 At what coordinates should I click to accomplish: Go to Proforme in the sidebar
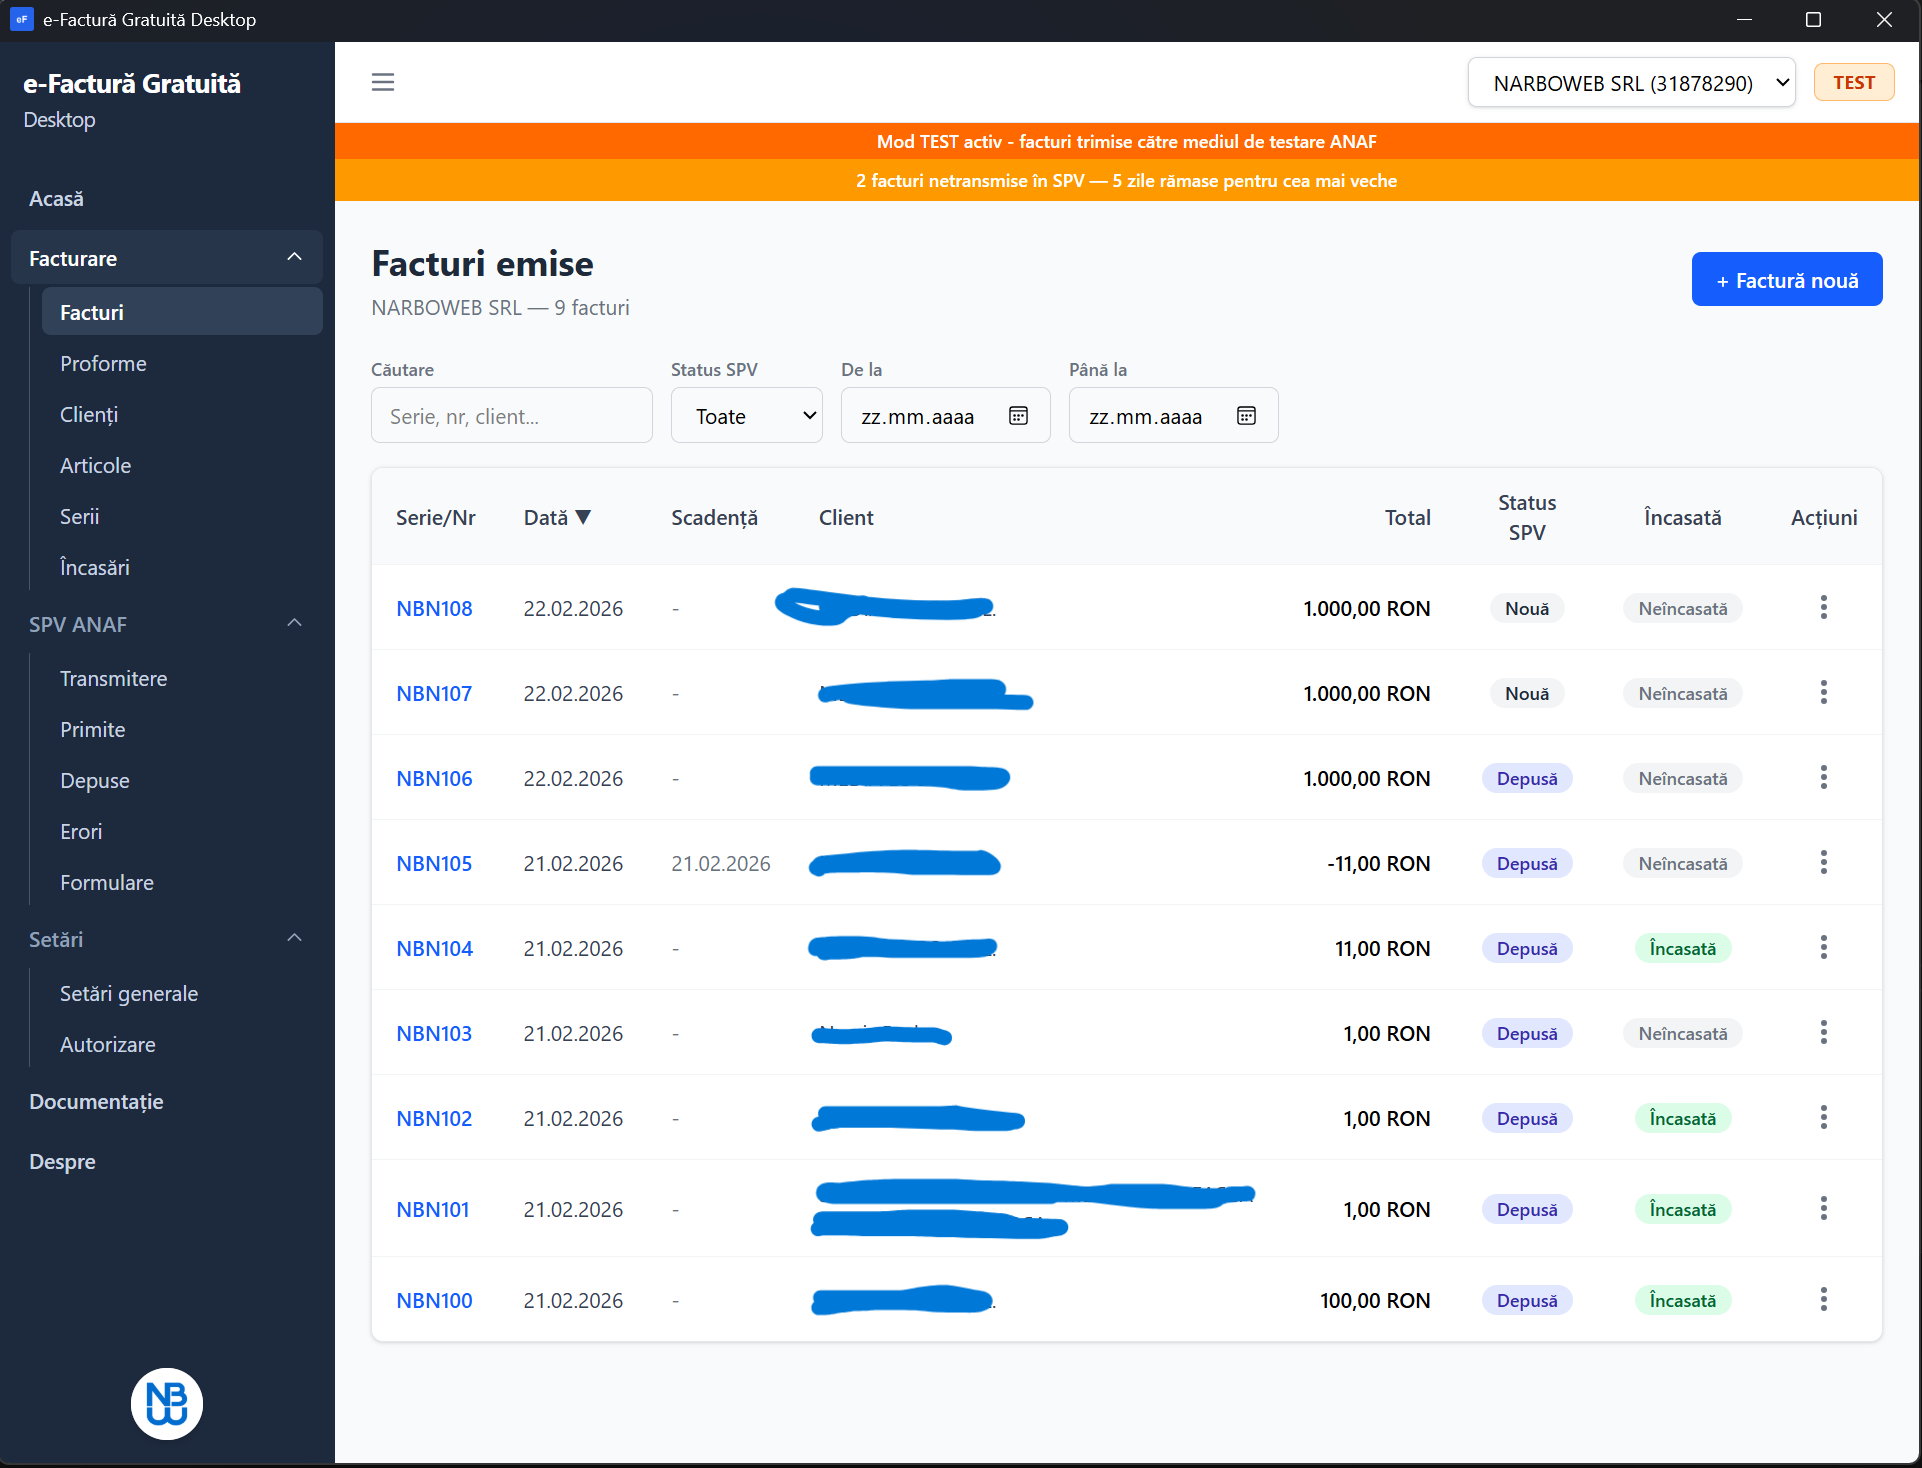(x=103, y=364)
